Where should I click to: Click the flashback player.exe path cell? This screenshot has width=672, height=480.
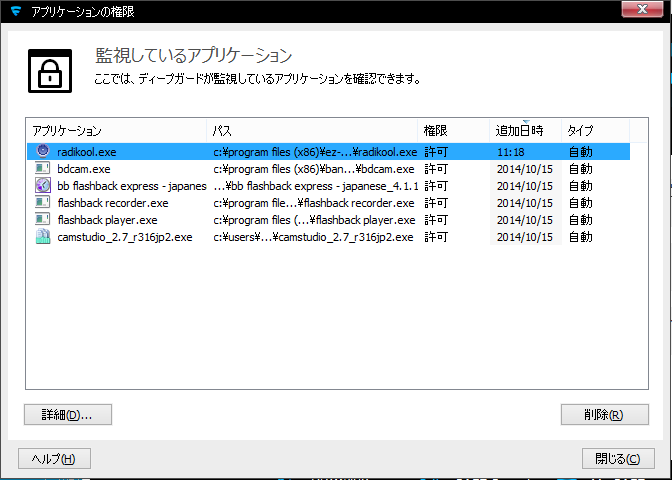[315, 220]
